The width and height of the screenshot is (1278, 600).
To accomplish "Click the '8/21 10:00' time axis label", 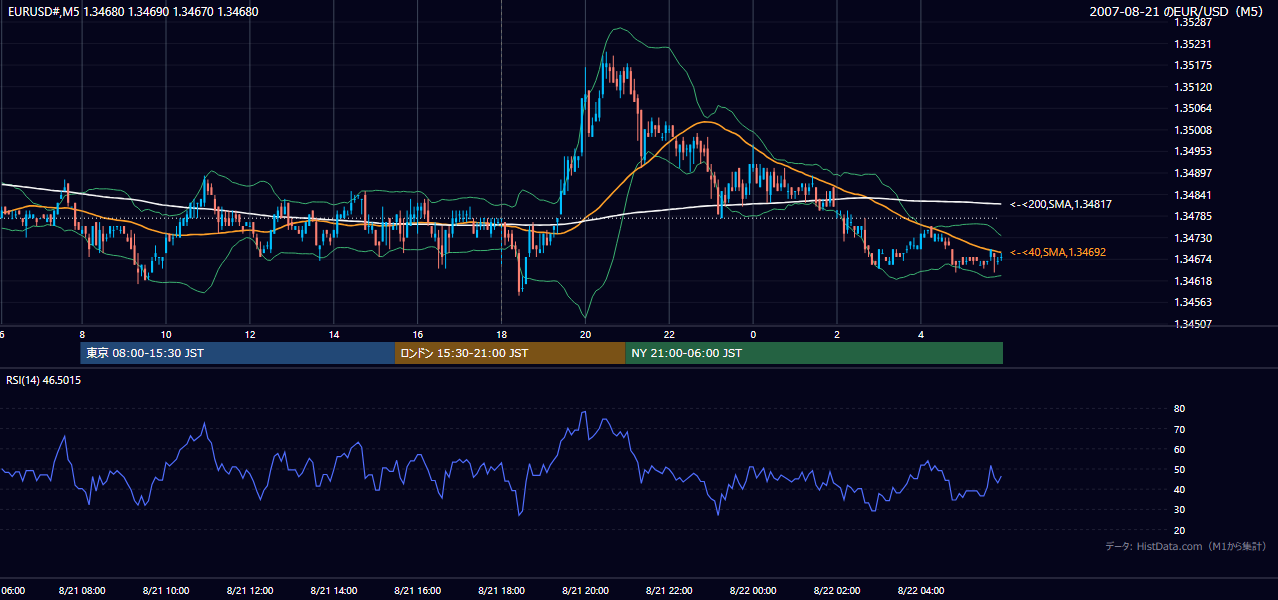I will click(166, 591).
